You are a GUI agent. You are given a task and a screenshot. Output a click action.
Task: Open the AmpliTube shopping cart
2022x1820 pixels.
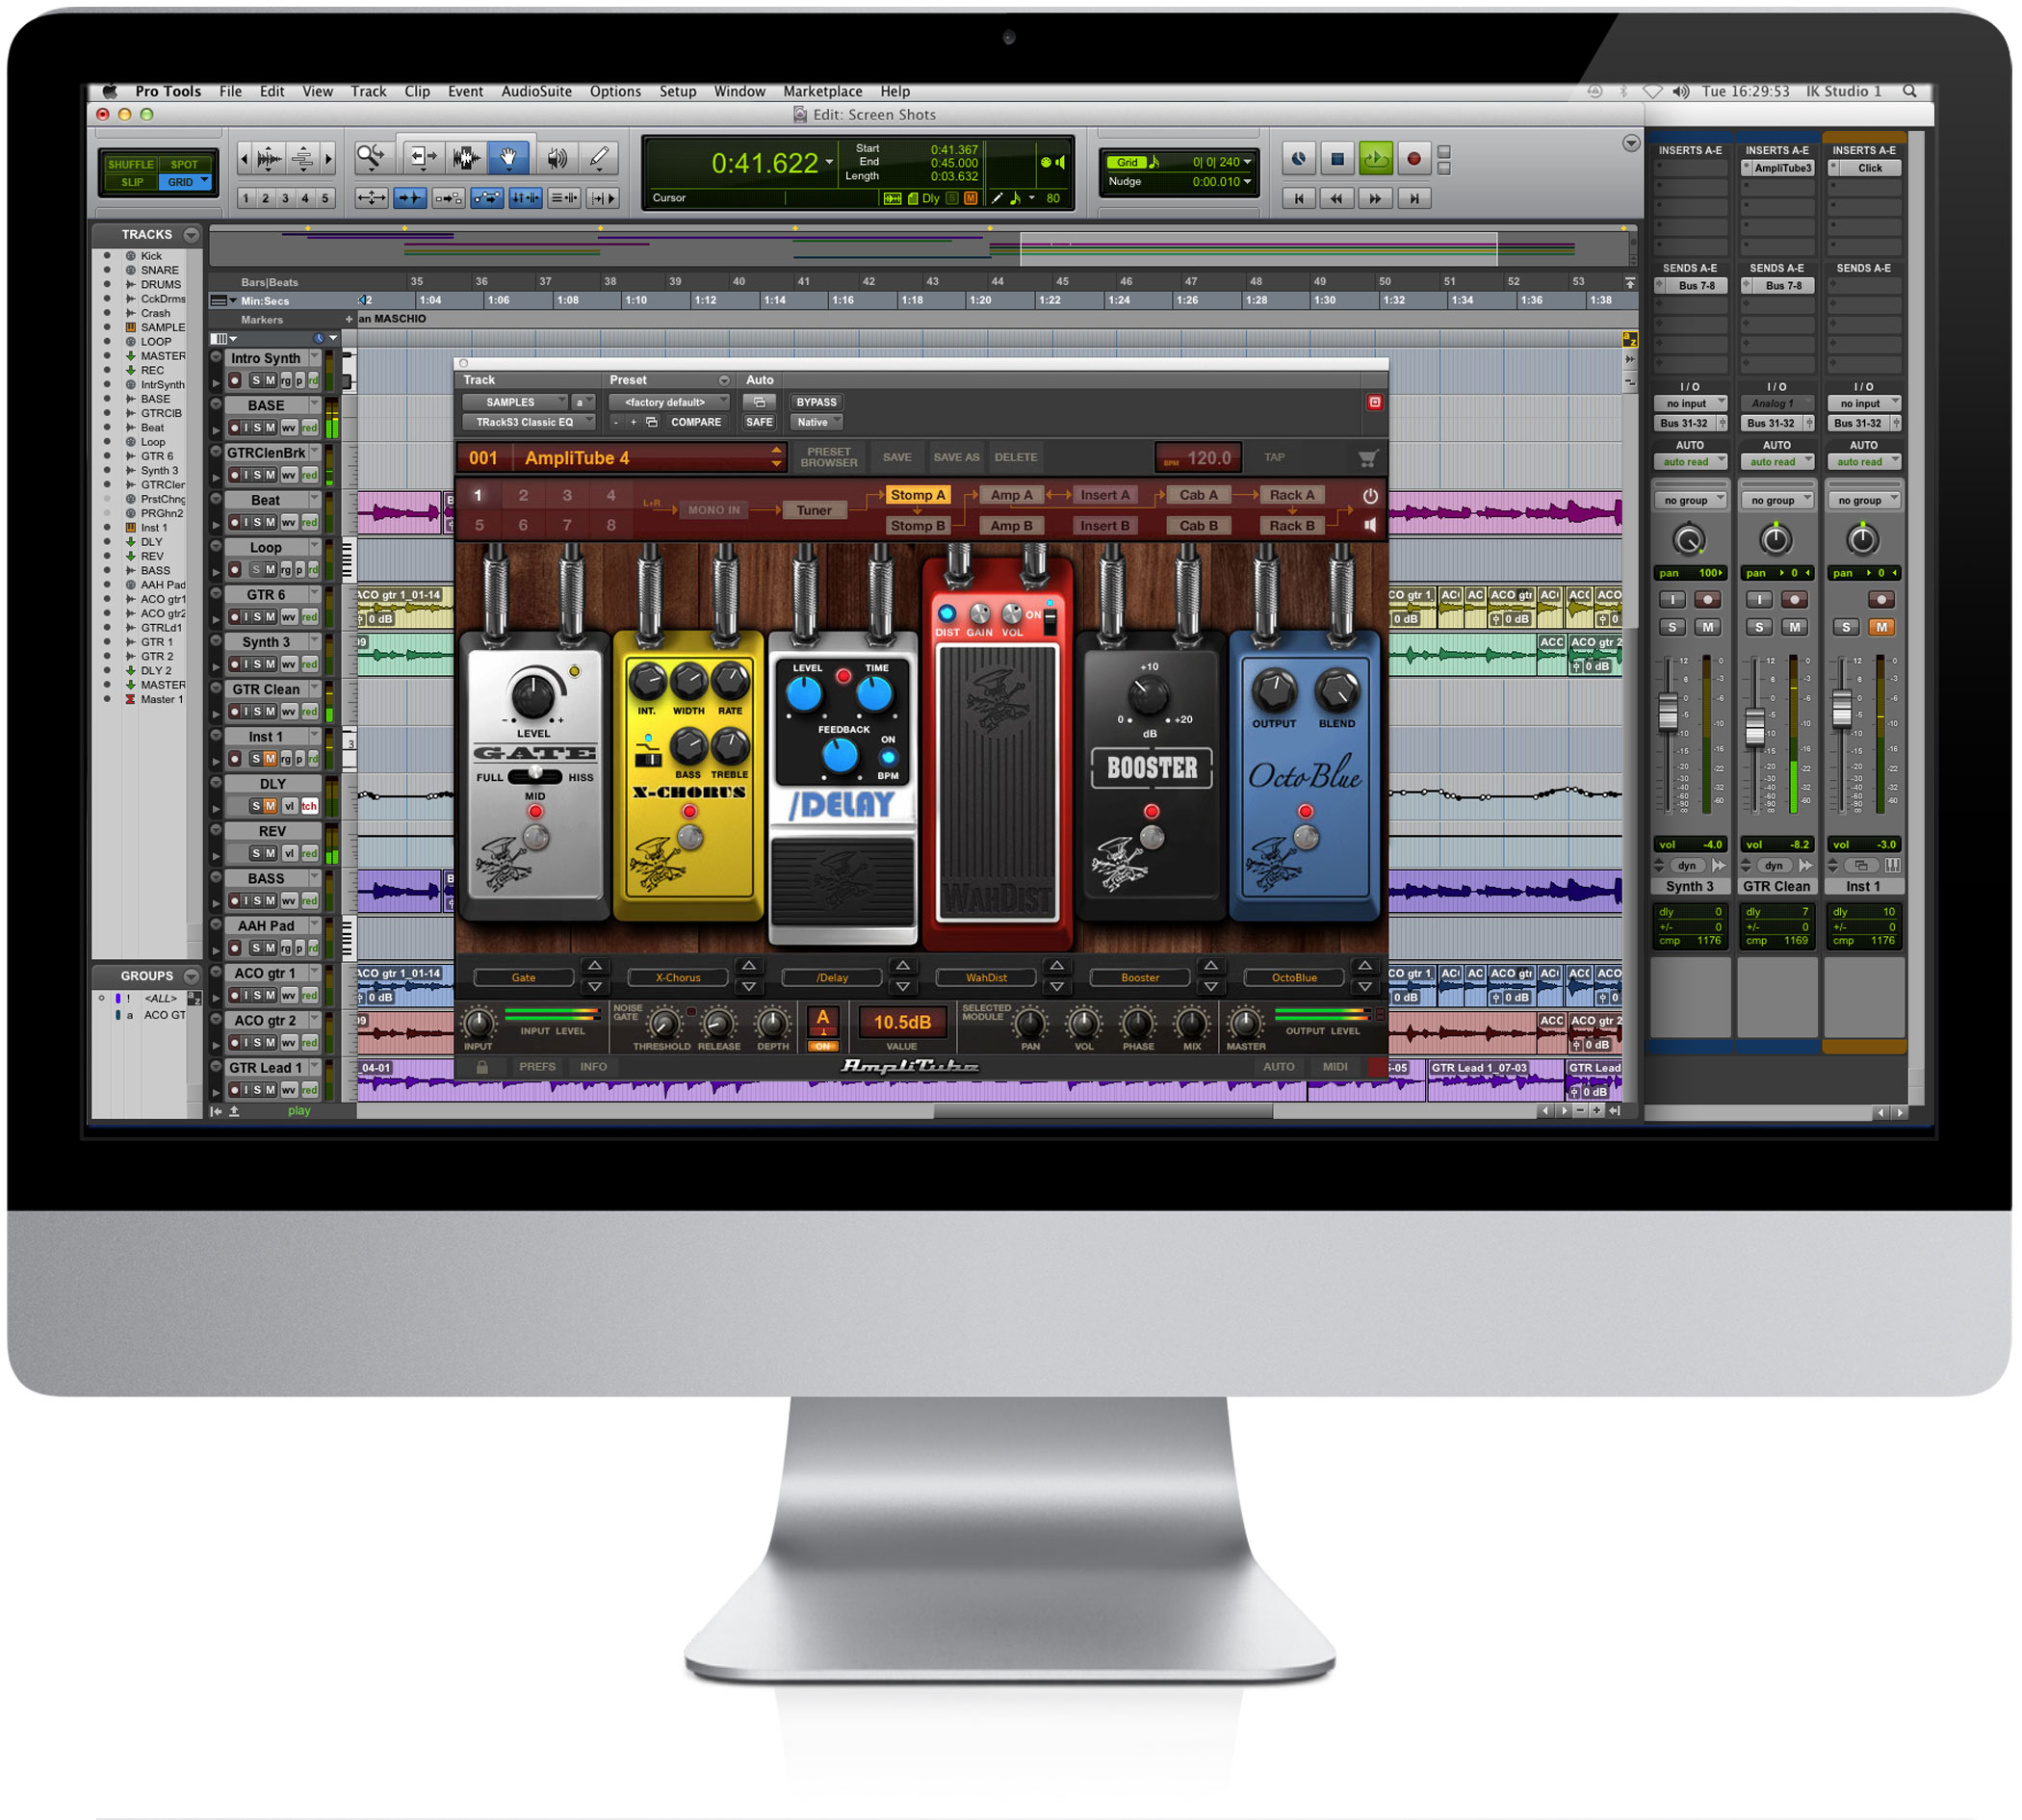click(1367, 458)
